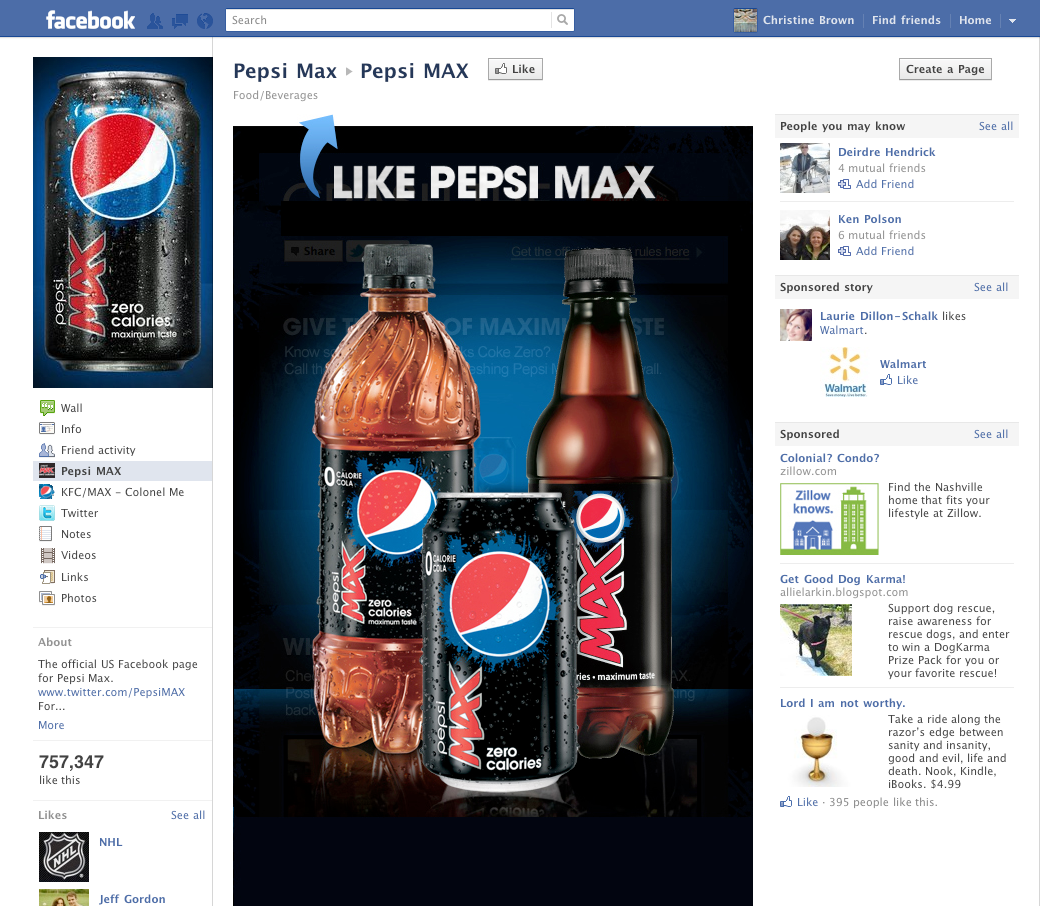Click the KFC/MAX Colonel Me icon
The image size is (1040, 906).
(47, 491)
